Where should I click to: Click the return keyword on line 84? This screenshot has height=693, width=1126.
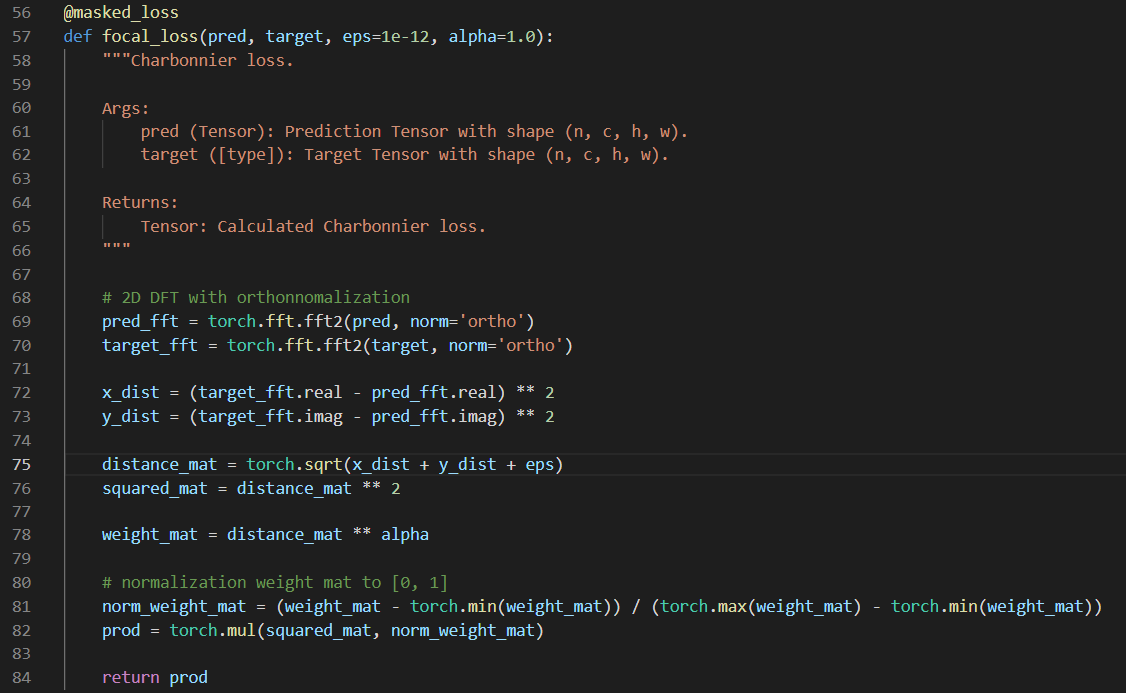coord(131,677)
